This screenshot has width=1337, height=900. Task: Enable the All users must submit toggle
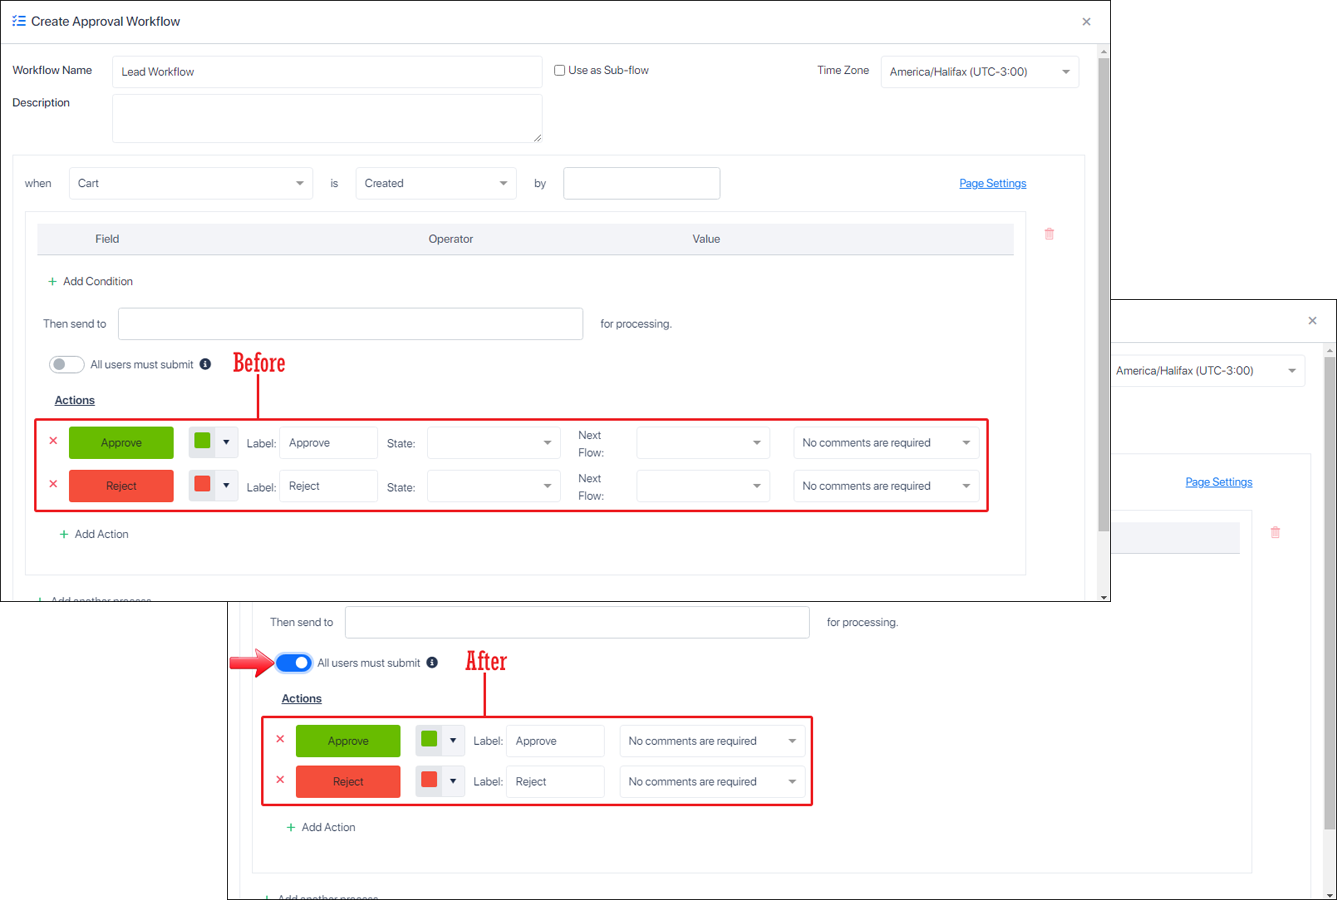(x=66, y=364)
